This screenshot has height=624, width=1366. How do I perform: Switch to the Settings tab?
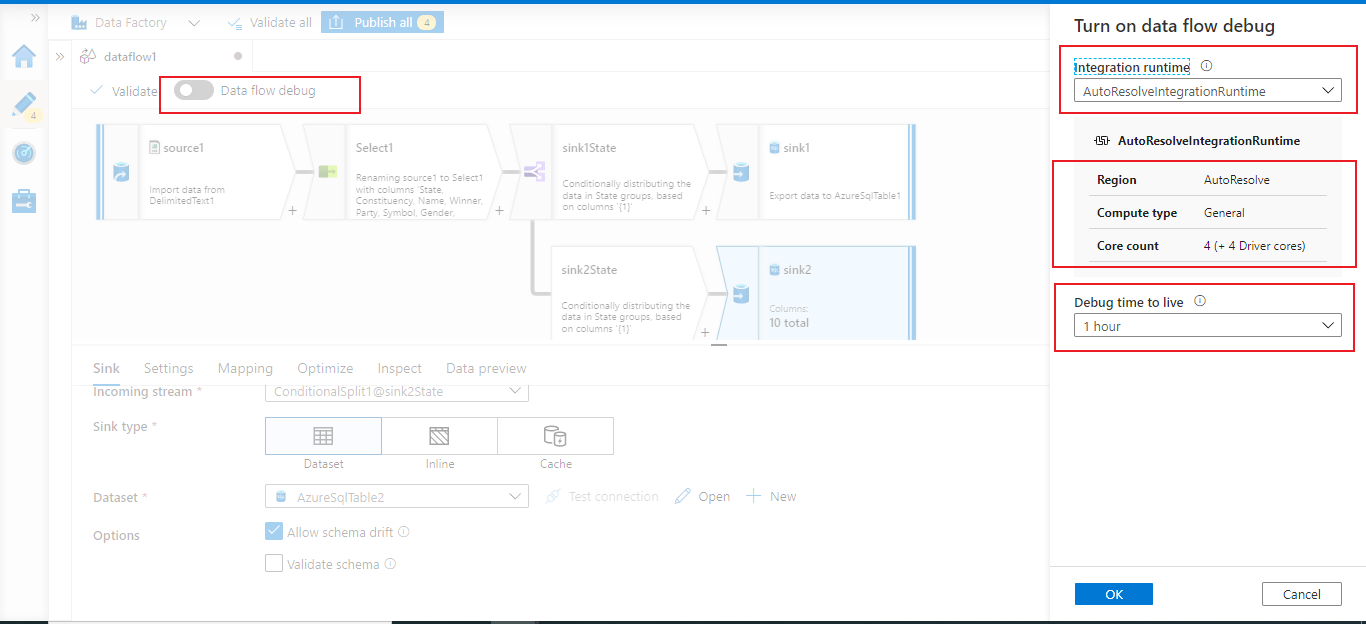(x=168, y=368)
